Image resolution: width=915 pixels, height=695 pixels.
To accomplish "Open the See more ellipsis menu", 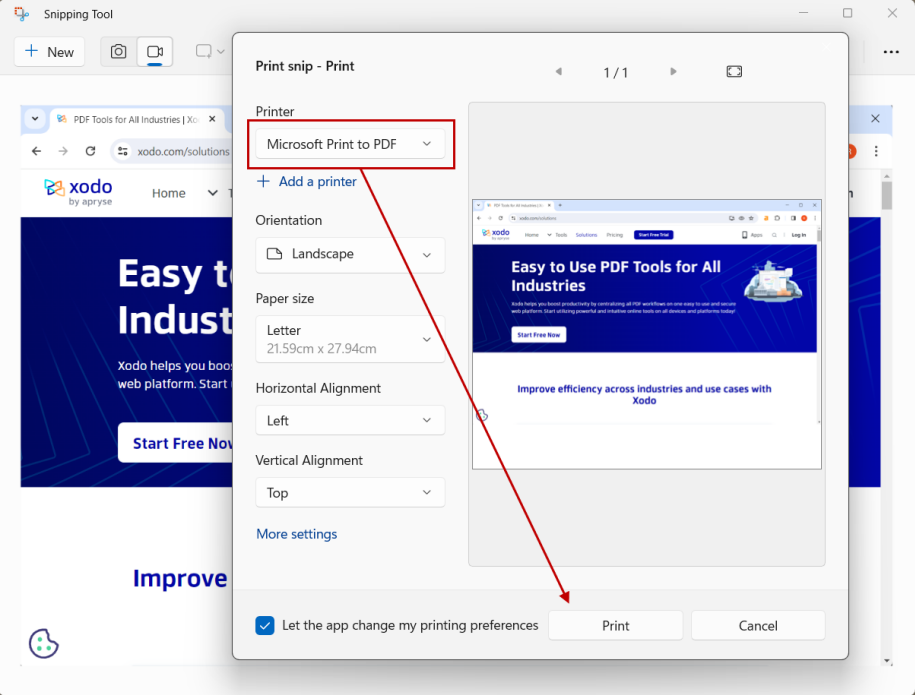I will pyautogui.click(x=893, y=51).
